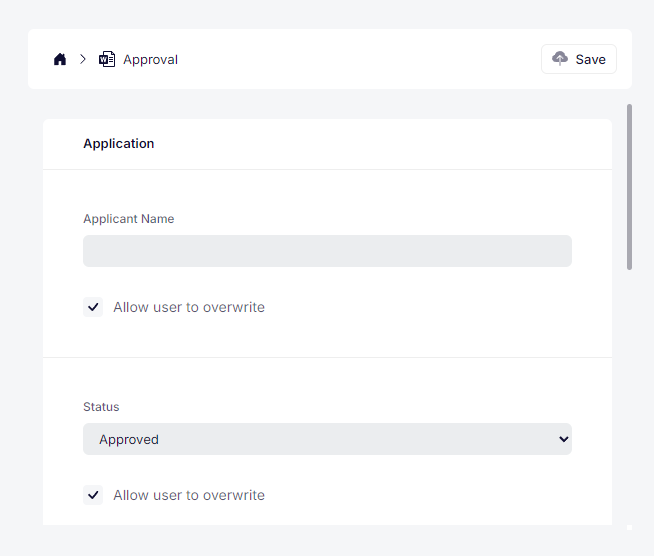Click the checkmark icon under Applicant Name

[93, 307]
